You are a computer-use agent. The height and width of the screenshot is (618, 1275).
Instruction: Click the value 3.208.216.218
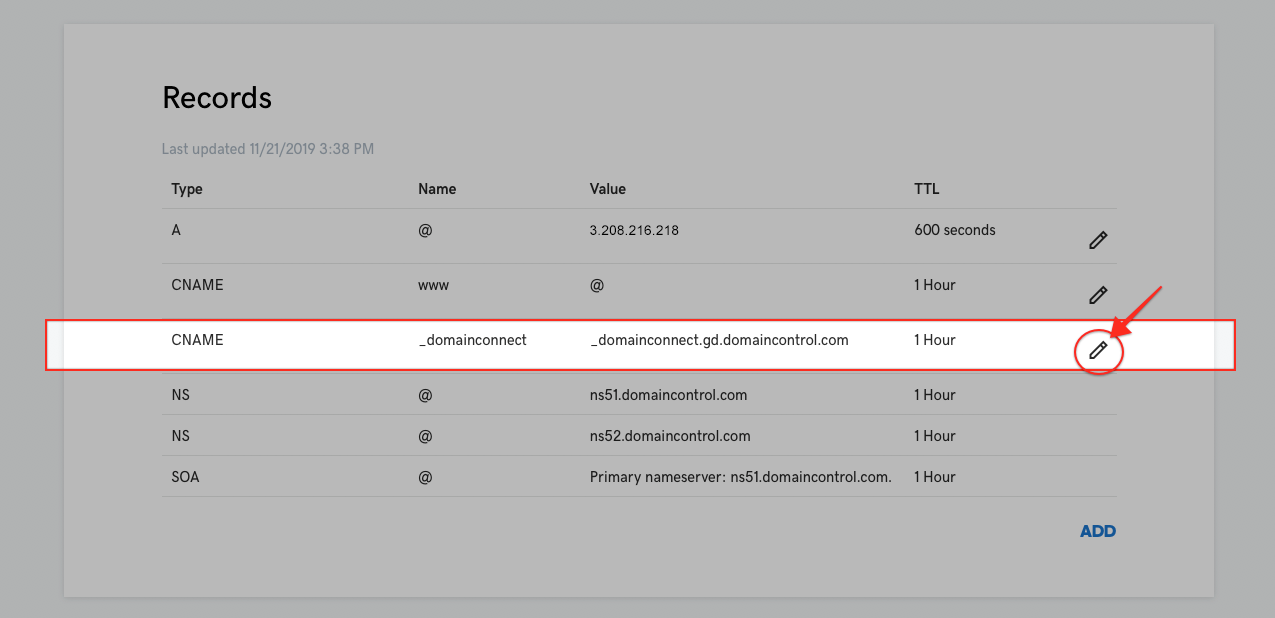634,230
